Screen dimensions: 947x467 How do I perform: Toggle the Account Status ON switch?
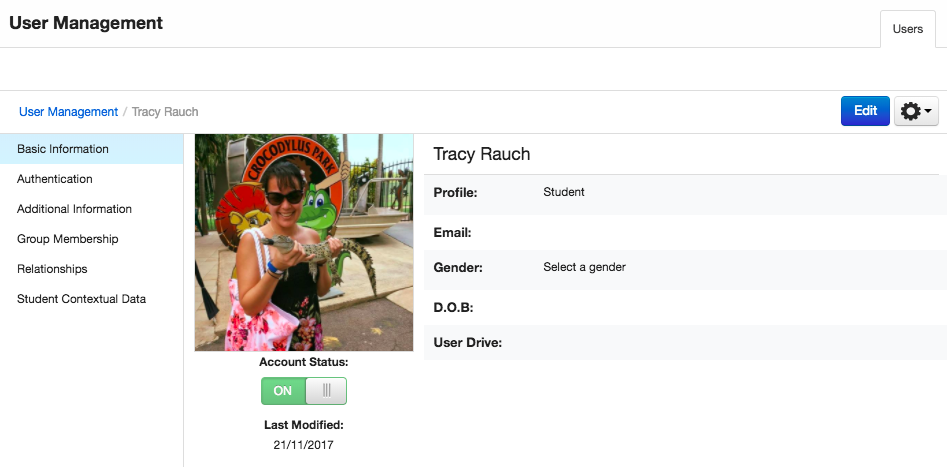point(304,391)
